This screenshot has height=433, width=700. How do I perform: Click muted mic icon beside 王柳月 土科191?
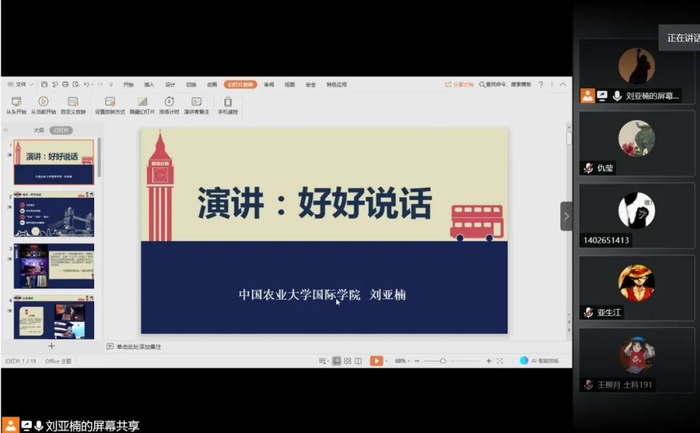tap(588, 384)
